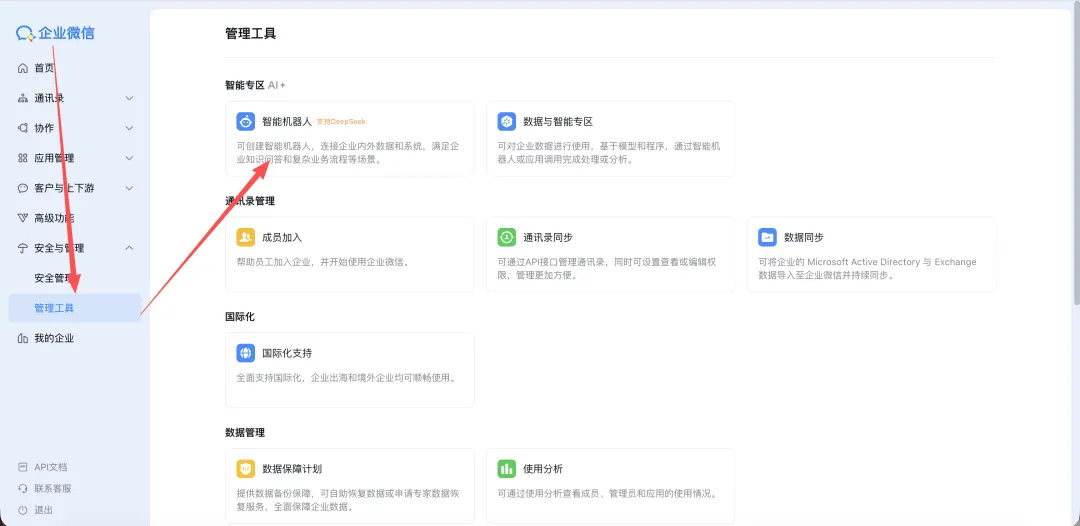Open the 成员加入 card title
Image resolution: width=1080 pixels, height=526 pixels.
pyautogui.click(x=282, y=238)
